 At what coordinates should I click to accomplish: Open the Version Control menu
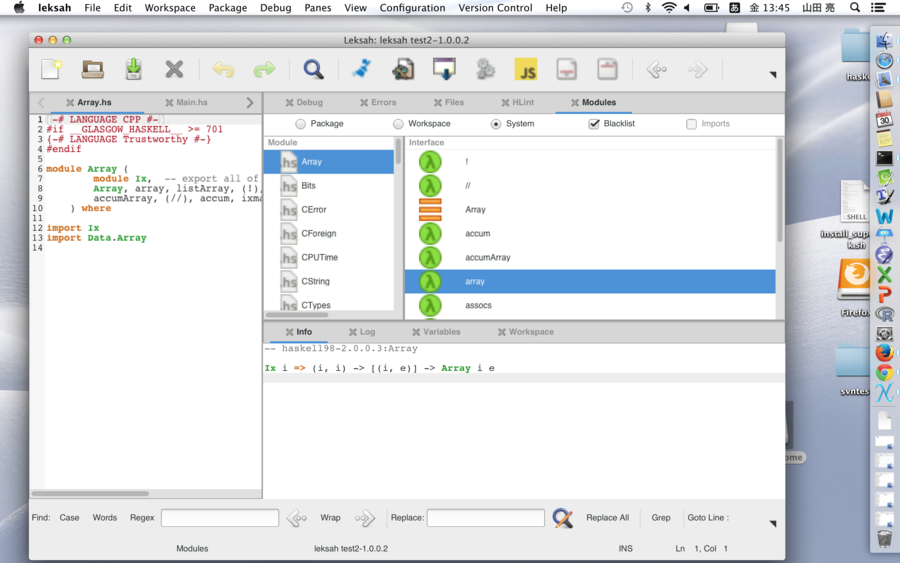click(495, 7)
